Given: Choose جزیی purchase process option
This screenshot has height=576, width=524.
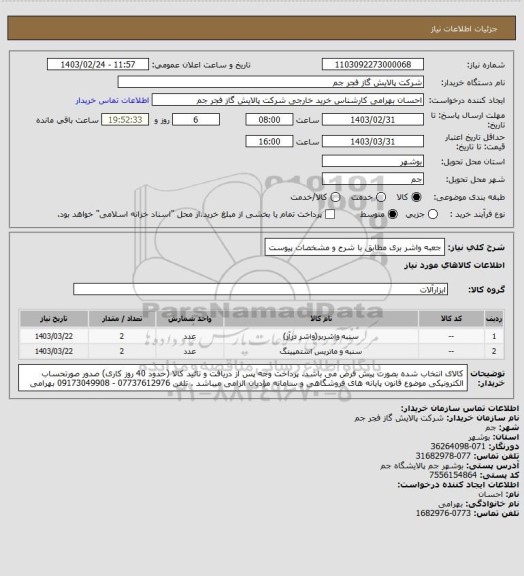Looking at the screenshot, I should point(433,214).
